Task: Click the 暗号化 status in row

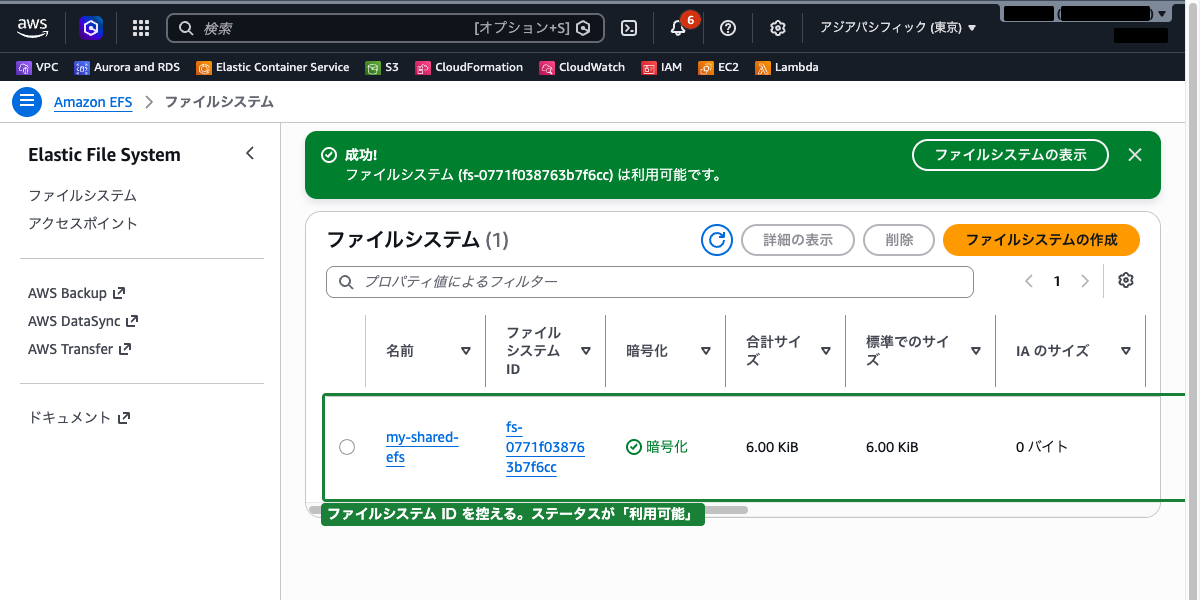Action: click(x=657, y=447)
